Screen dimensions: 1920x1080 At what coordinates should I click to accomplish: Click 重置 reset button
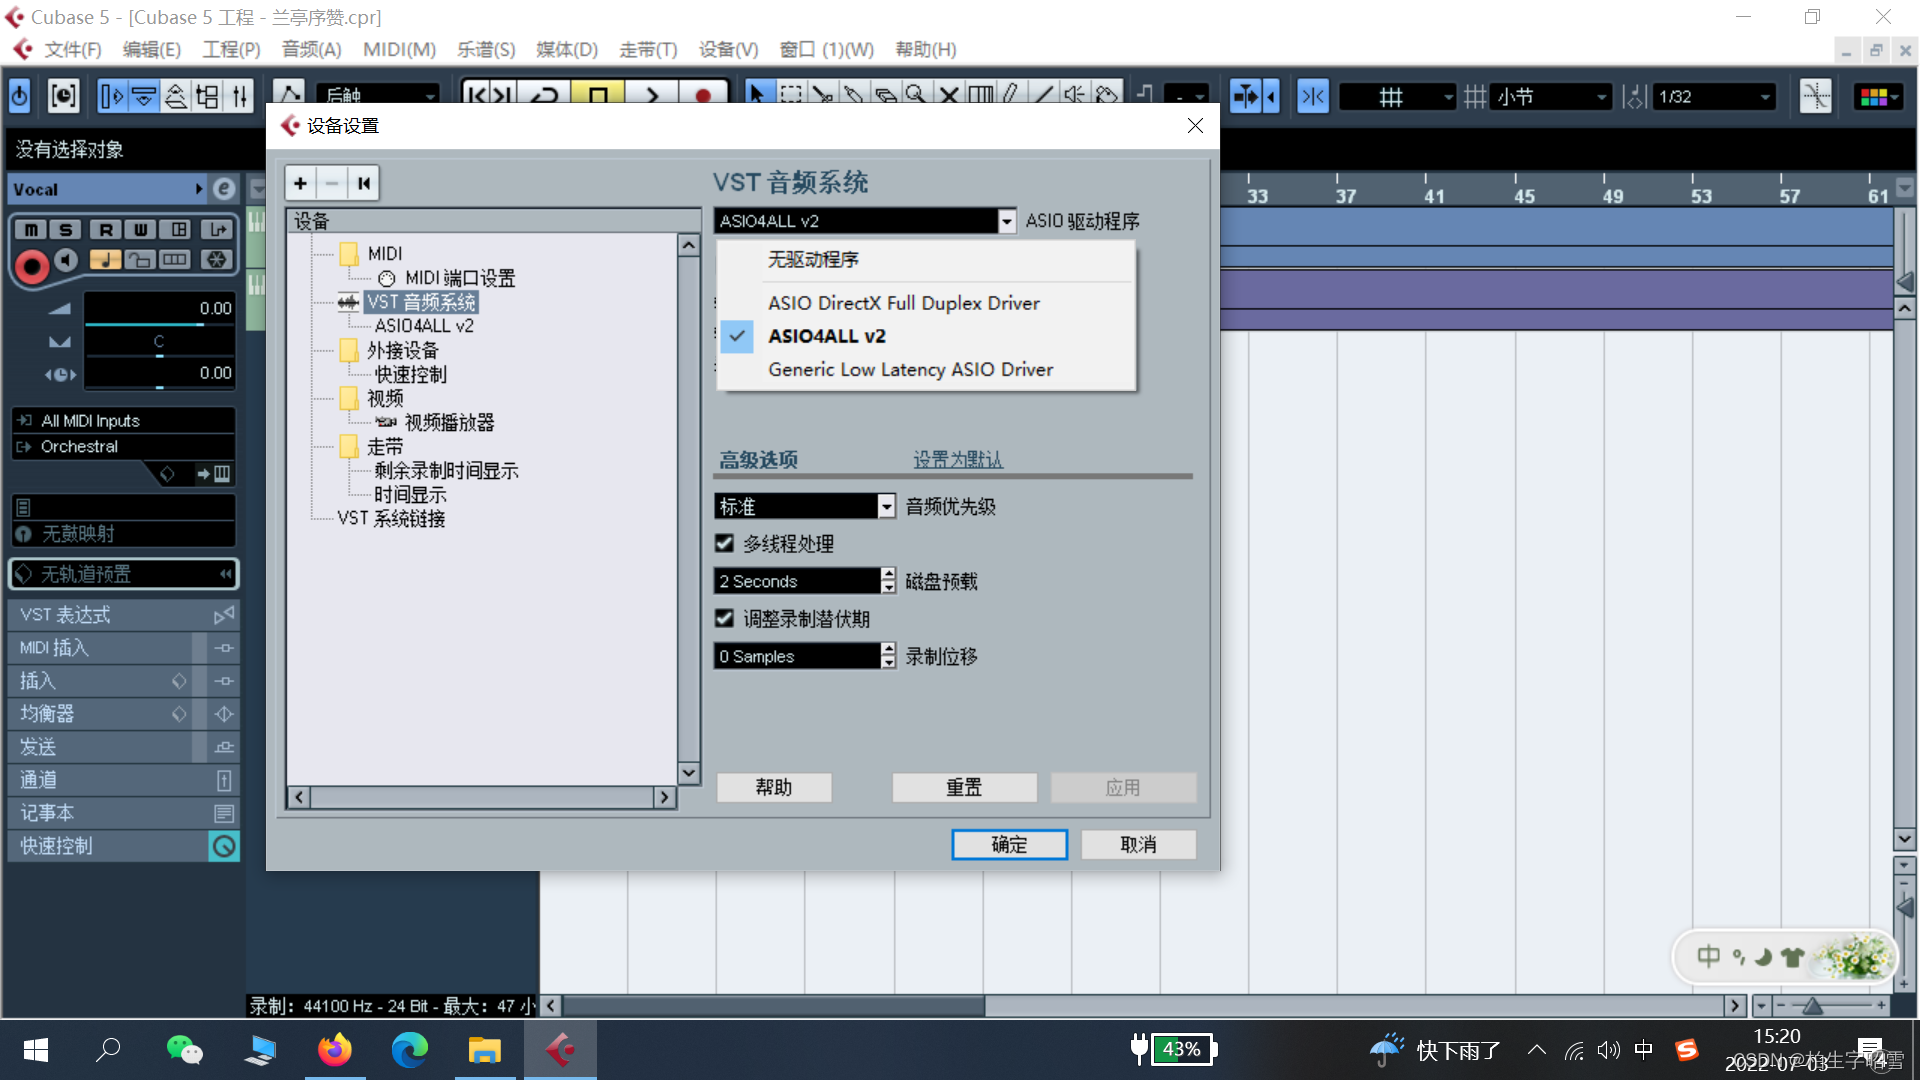(964, 787)
